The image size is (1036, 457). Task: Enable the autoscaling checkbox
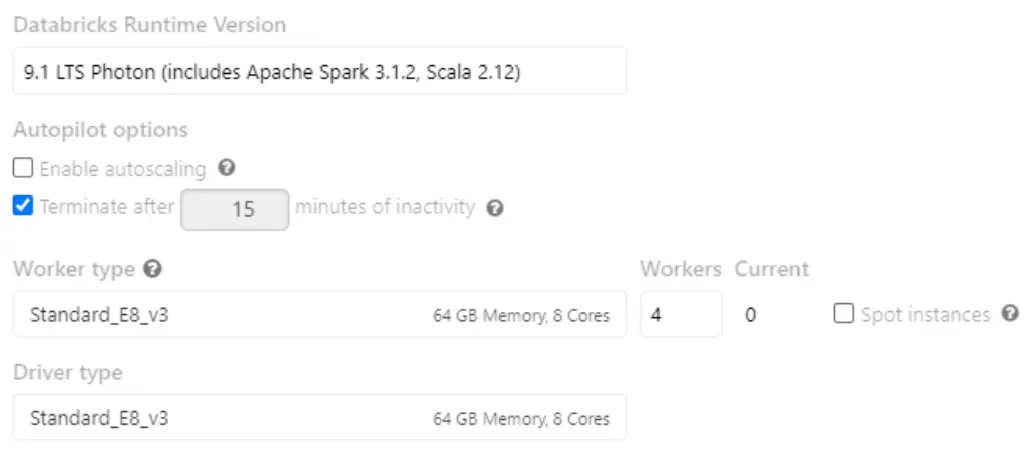coord(23,168)
